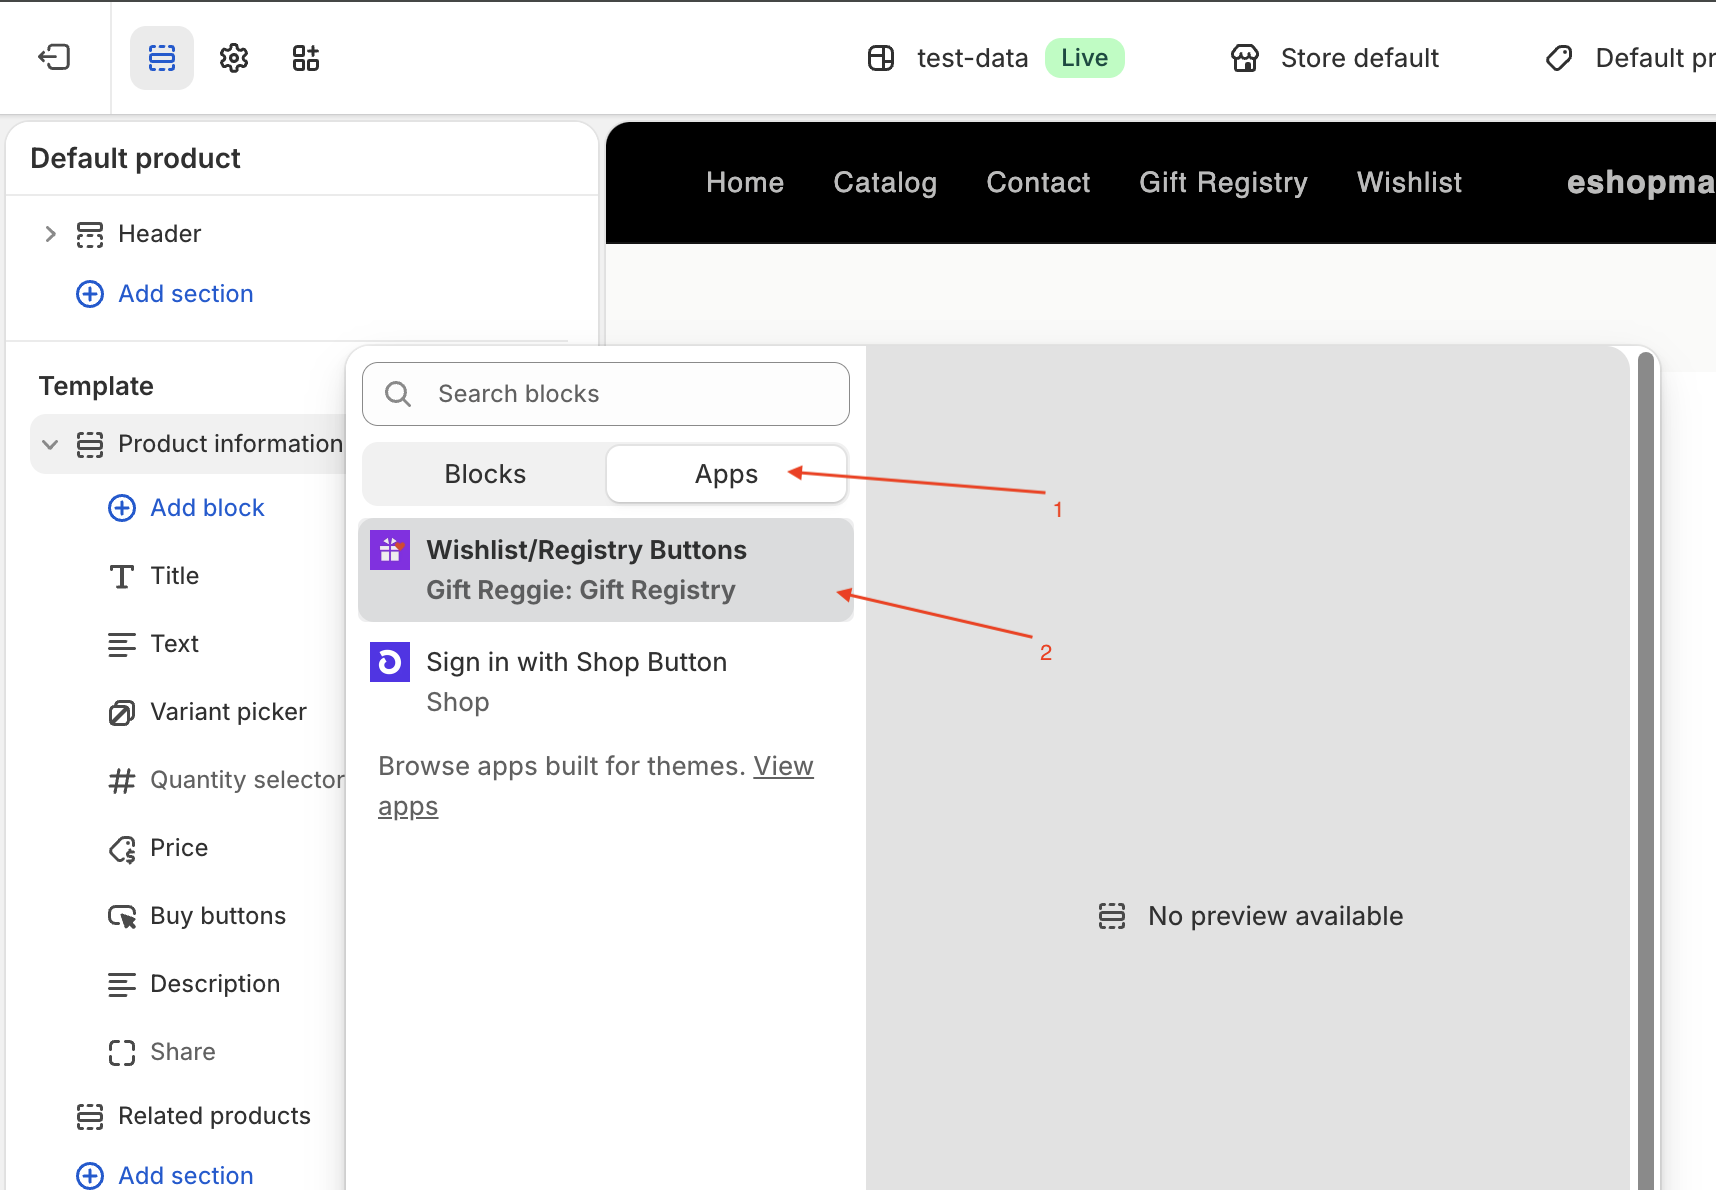1716x1190 pixels.
Task: Click the Title block icon
Action: (122, 576)
